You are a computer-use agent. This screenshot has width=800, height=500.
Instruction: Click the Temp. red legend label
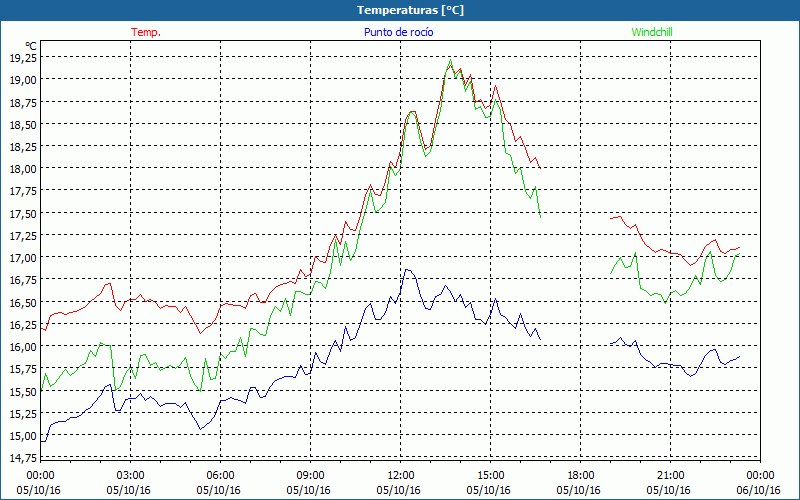point(146,32)
